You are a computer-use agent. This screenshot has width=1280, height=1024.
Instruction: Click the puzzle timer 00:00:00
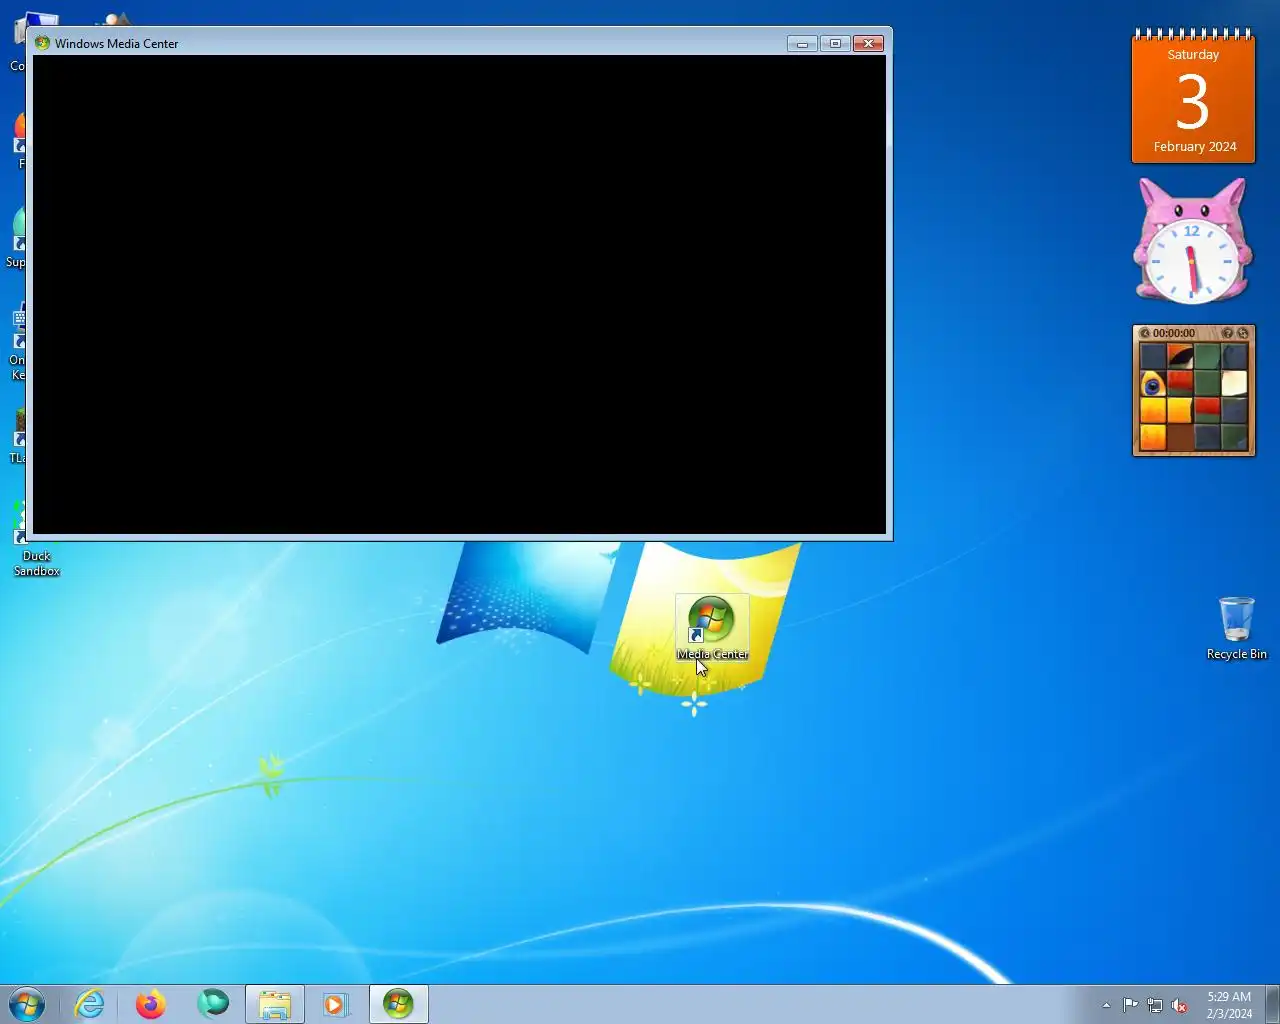(x=1173, y=333)
